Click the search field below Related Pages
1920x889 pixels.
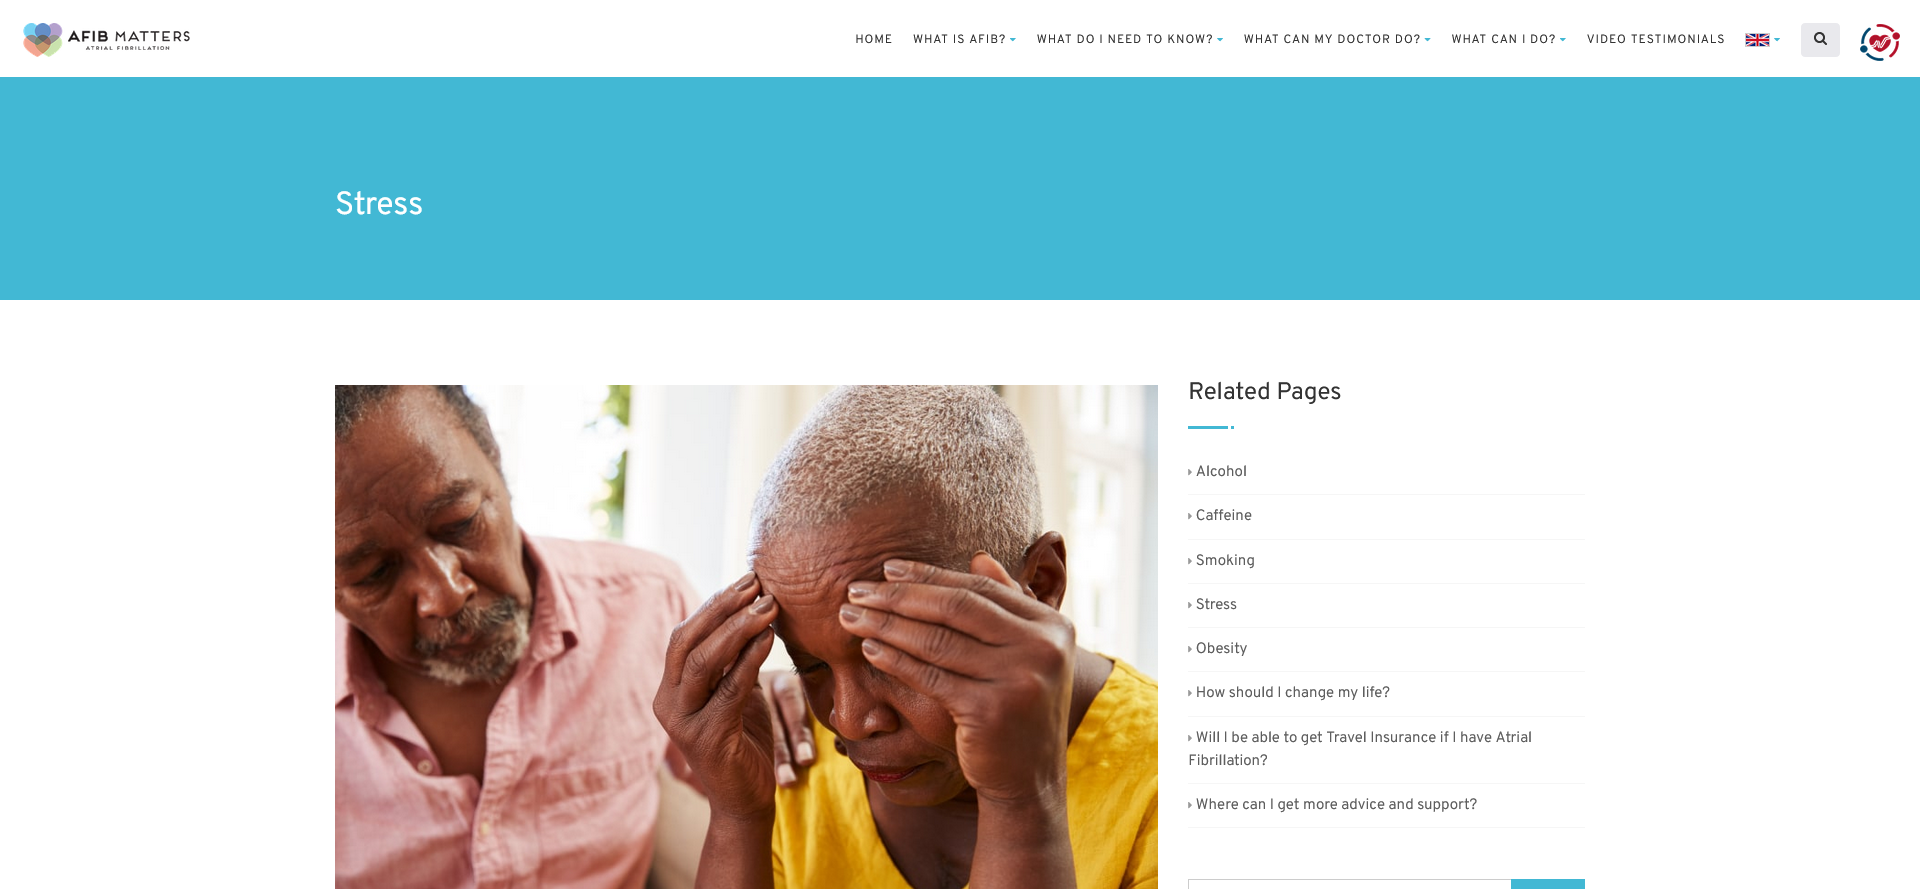[x=1349, y=884]
